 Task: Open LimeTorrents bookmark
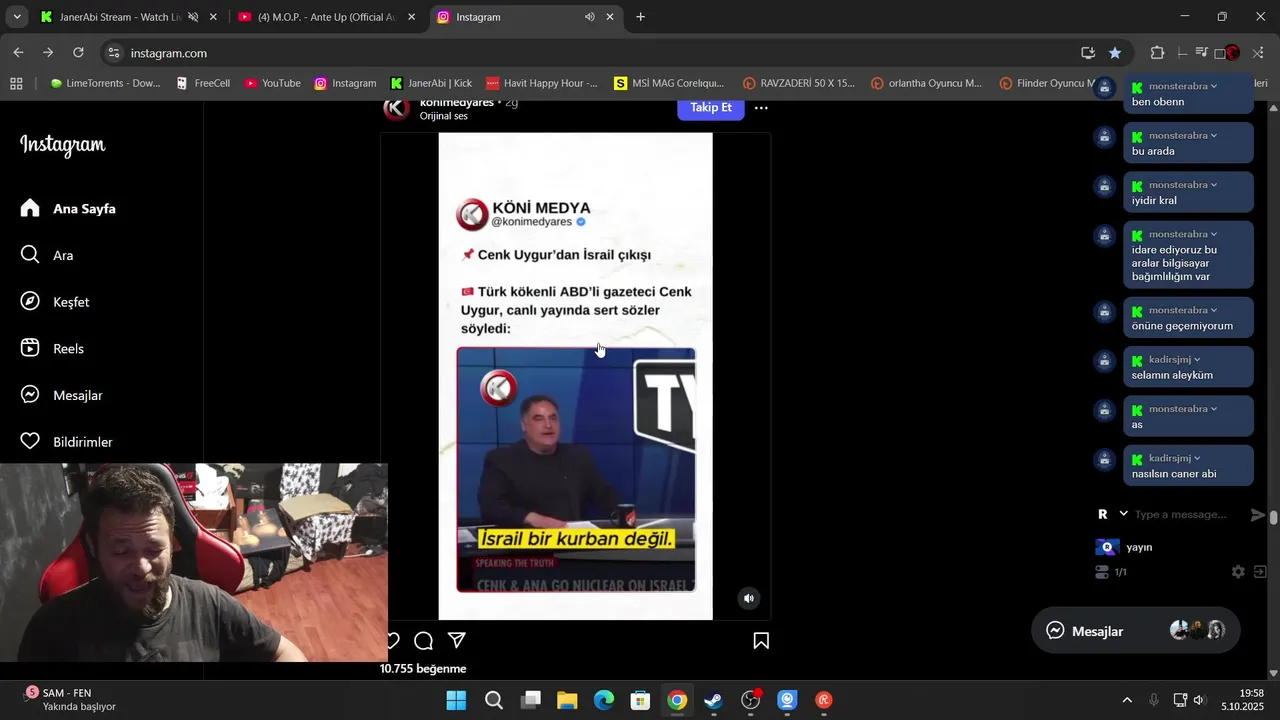[104, 83]
